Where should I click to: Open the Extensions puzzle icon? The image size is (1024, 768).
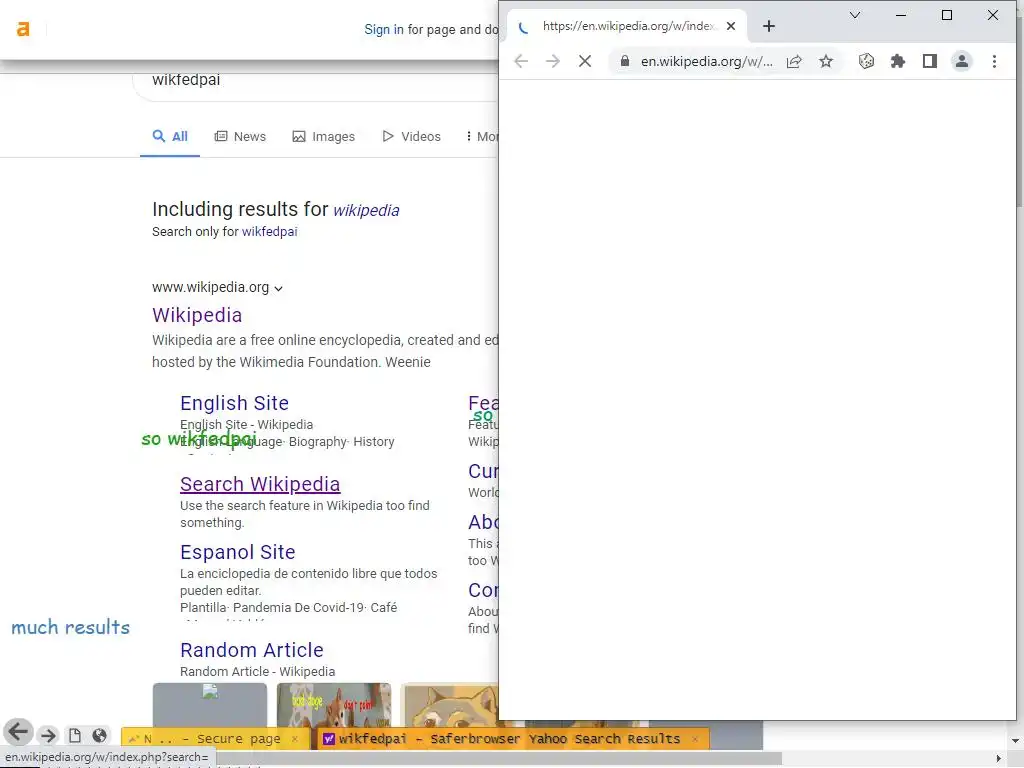[x=898, y=61]
